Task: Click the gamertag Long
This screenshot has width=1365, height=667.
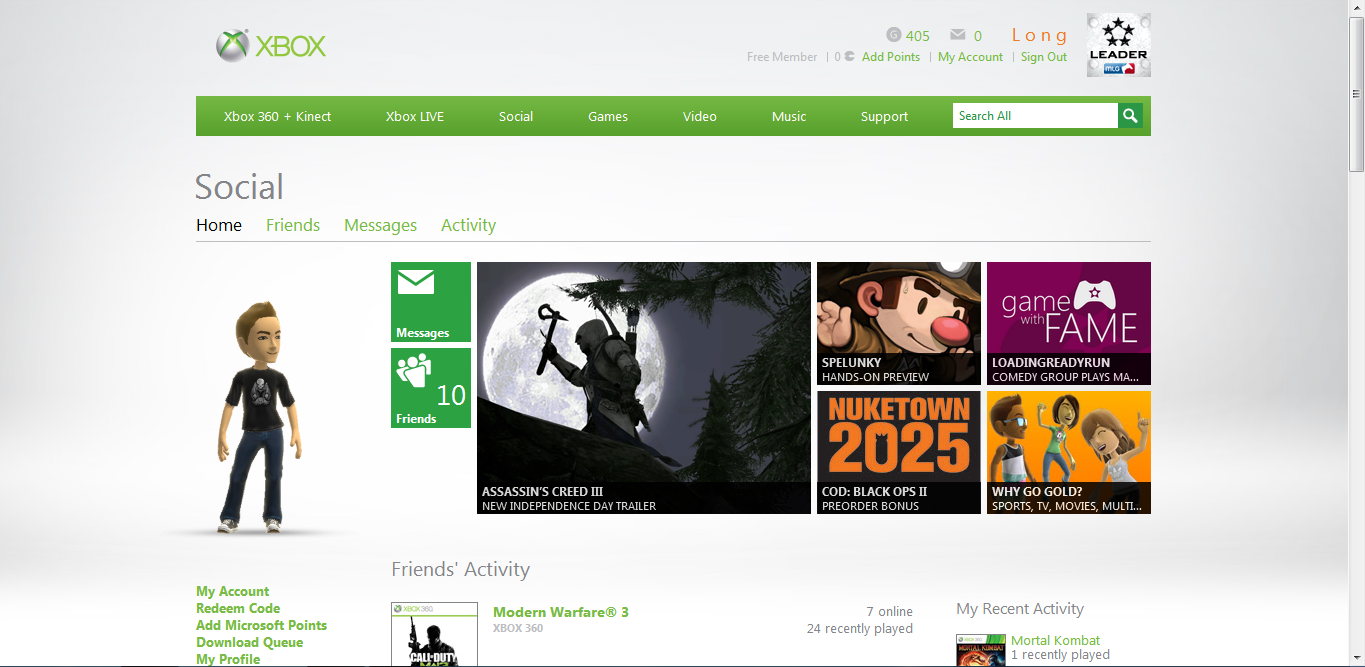Action: pyautogui.click(x=1040, y=35)
